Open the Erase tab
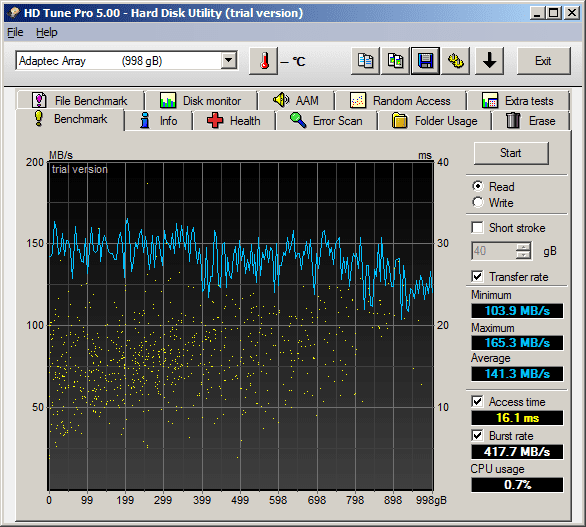 click(531, 121)
